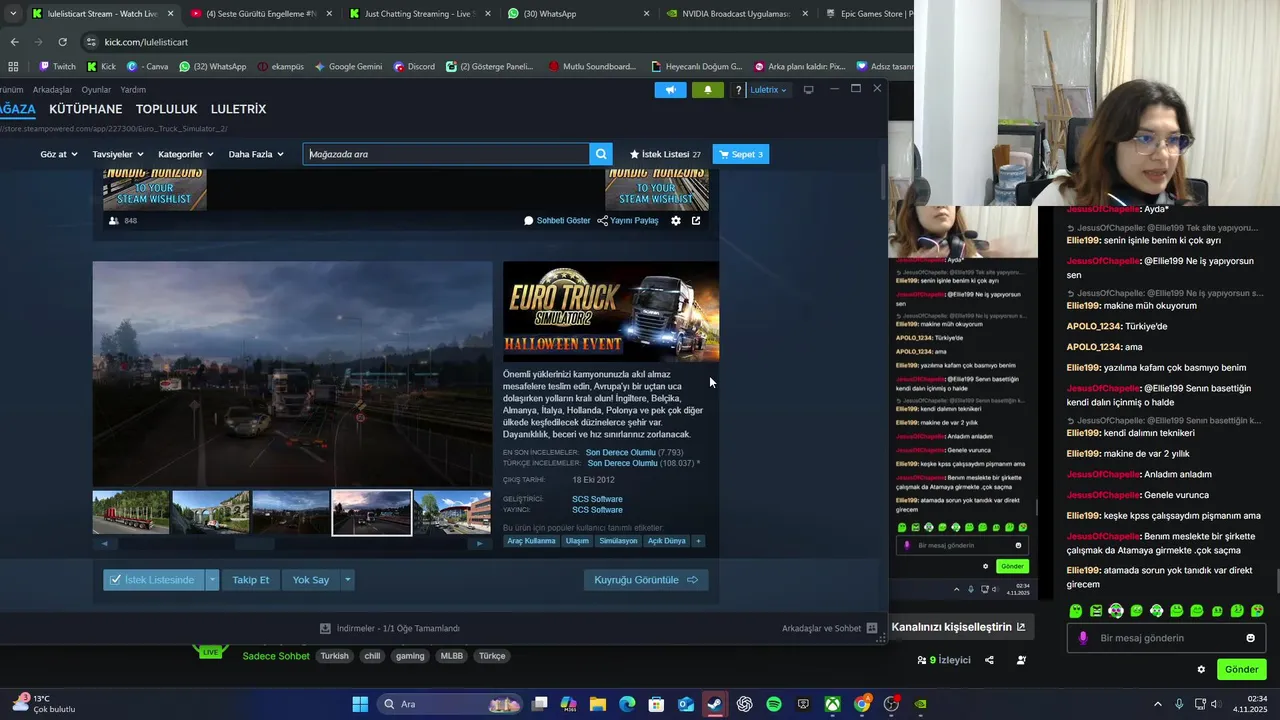Click the Araç Kullanma tag

click(531, 541)
